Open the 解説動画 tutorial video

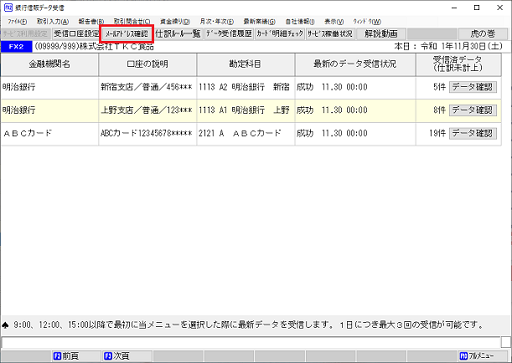pos(381,34)
